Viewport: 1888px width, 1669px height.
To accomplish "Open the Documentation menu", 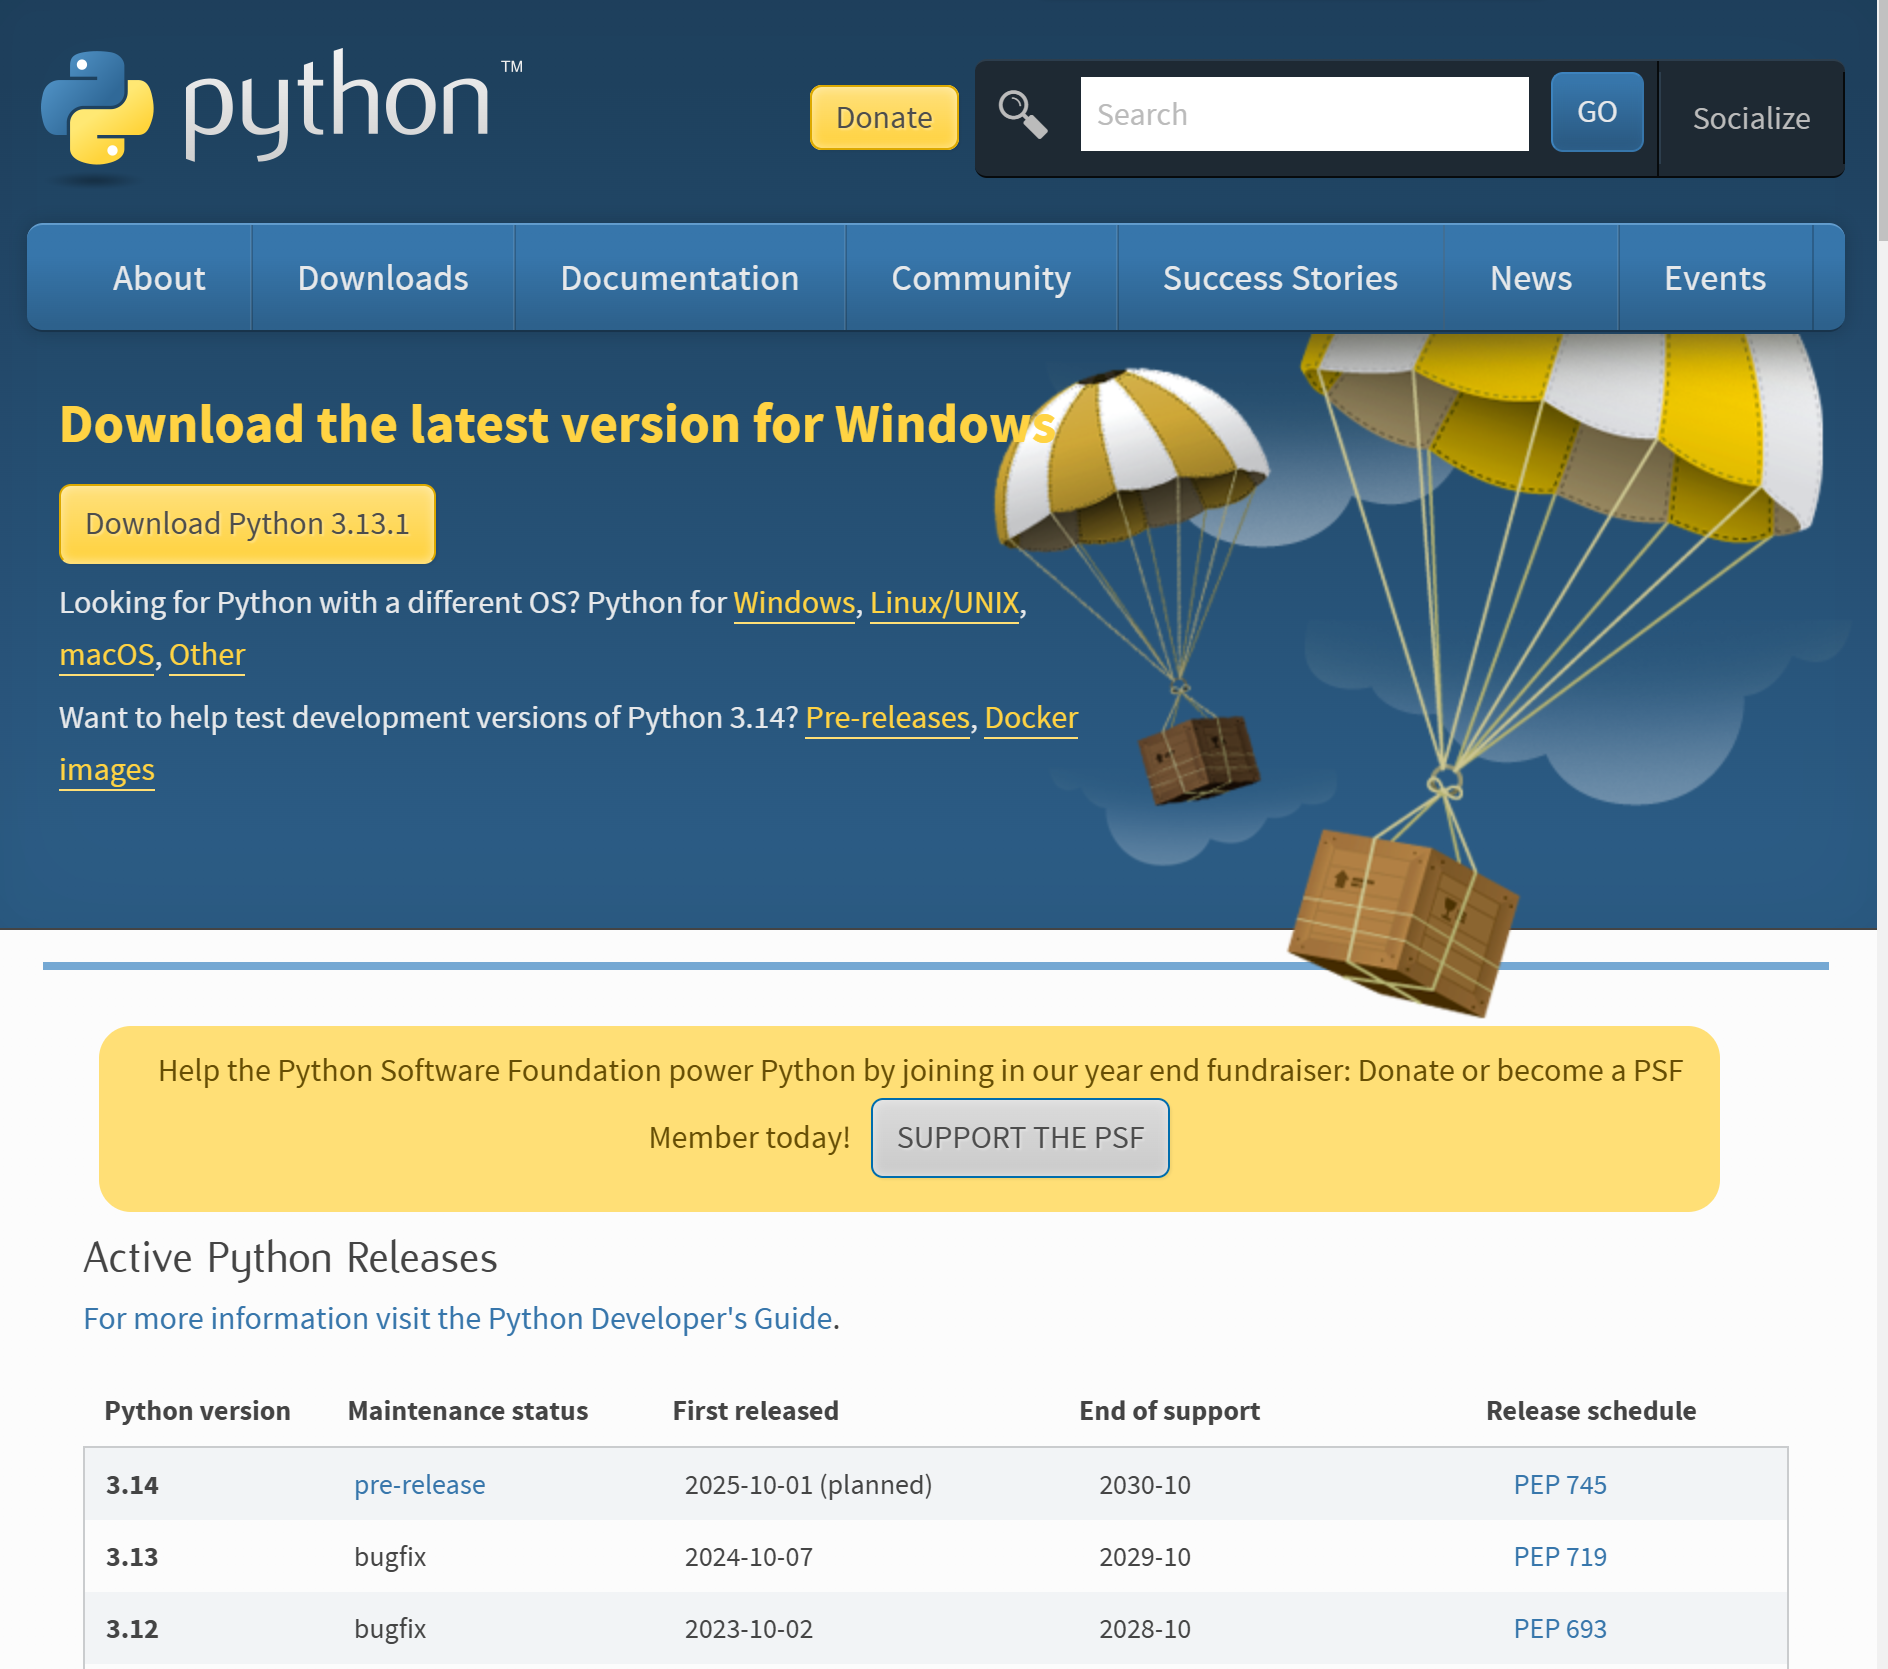I will [680, 278].
